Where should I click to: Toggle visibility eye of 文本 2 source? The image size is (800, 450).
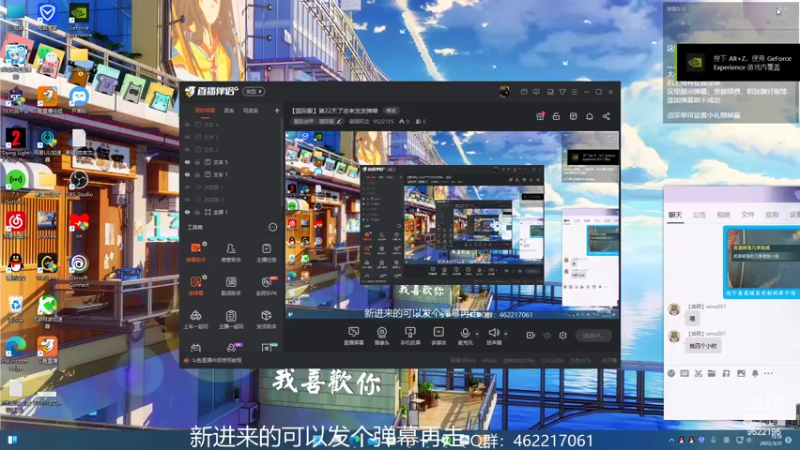tap(187, 149)
